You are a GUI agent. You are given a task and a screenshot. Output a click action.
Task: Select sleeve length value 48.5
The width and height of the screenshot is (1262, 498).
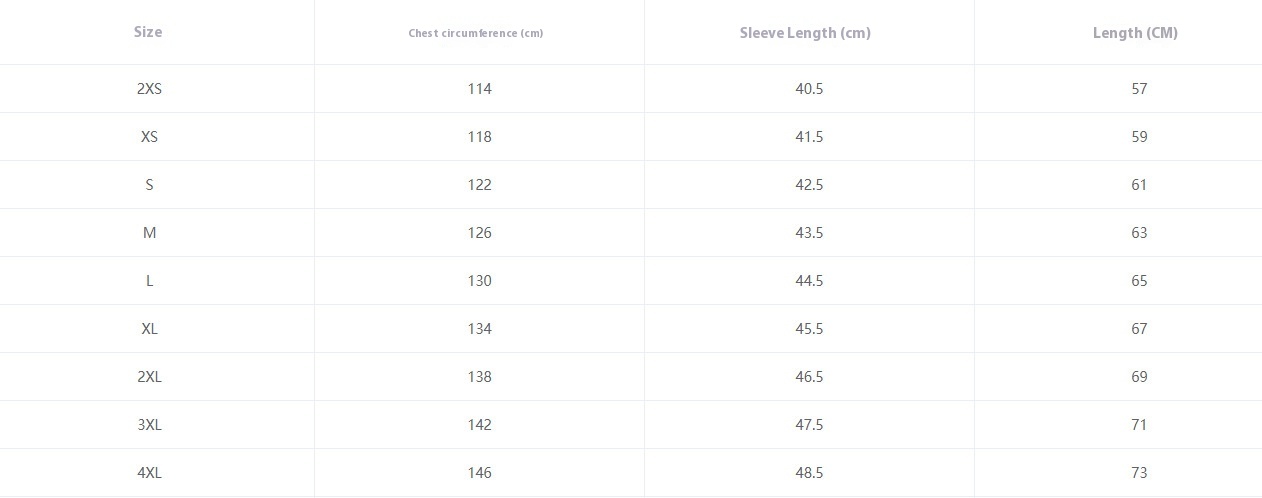[x=809, y=473]
